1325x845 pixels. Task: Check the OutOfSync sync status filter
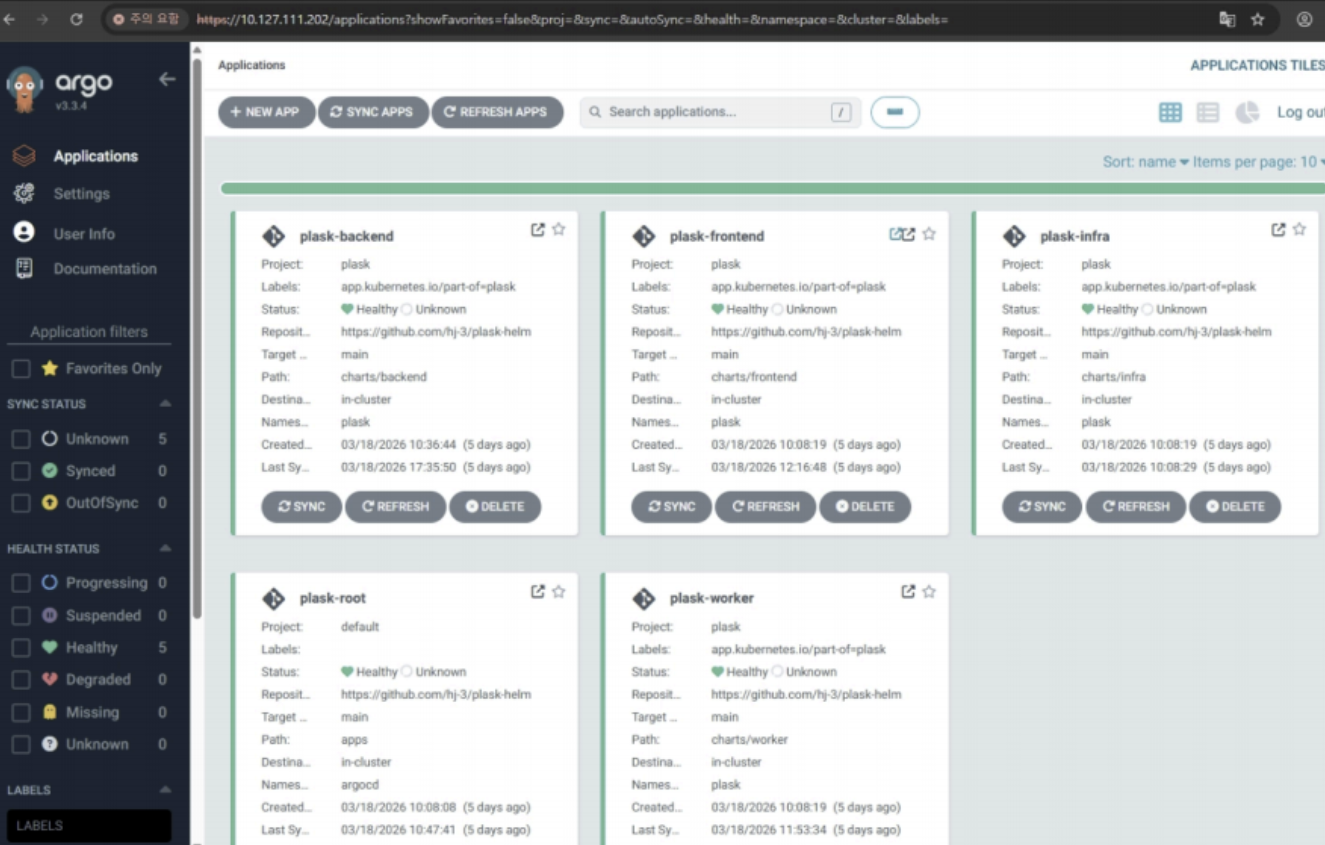20,503
